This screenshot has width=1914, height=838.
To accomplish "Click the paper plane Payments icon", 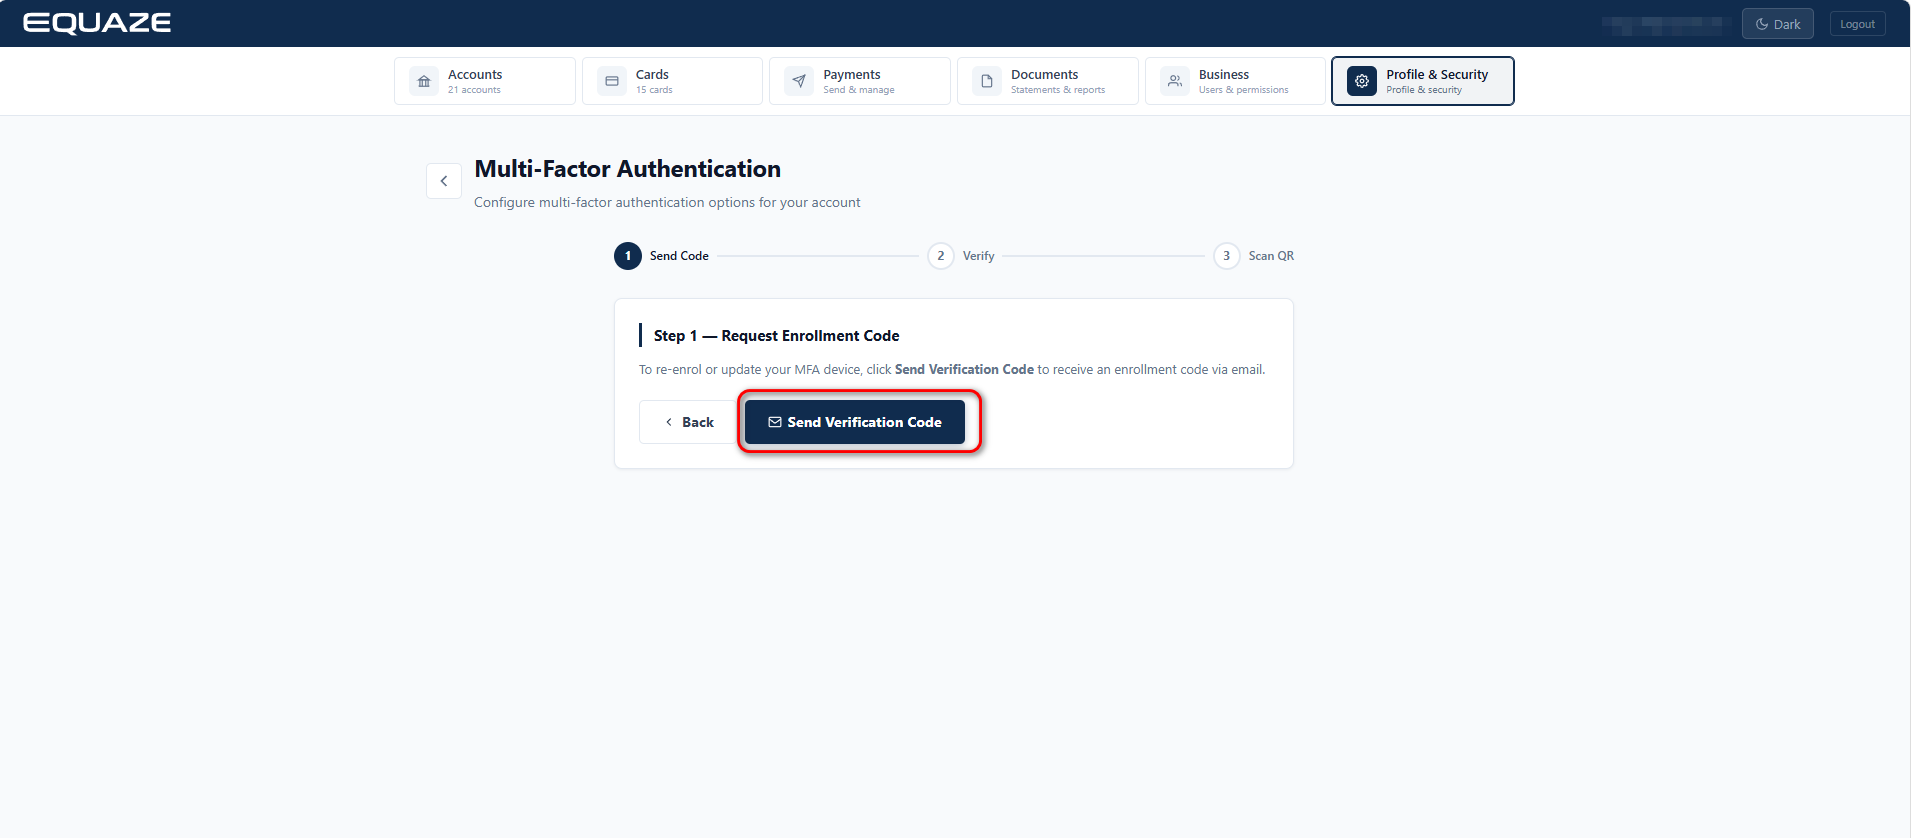I will tap(799, 81).
